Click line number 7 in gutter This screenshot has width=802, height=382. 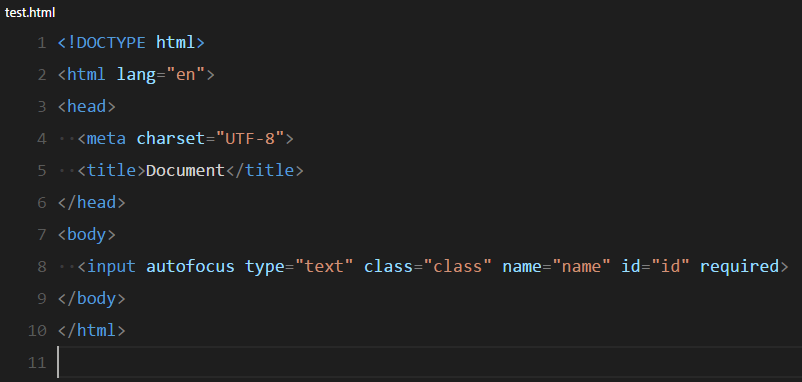pyautogui.click(x=42, y=235)
